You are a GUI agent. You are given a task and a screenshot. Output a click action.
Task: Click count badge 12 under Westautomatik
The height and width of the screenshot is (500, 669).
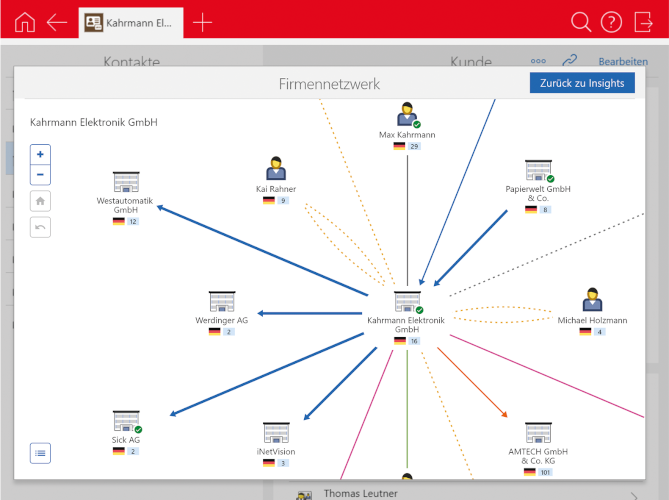click(133, 221)
